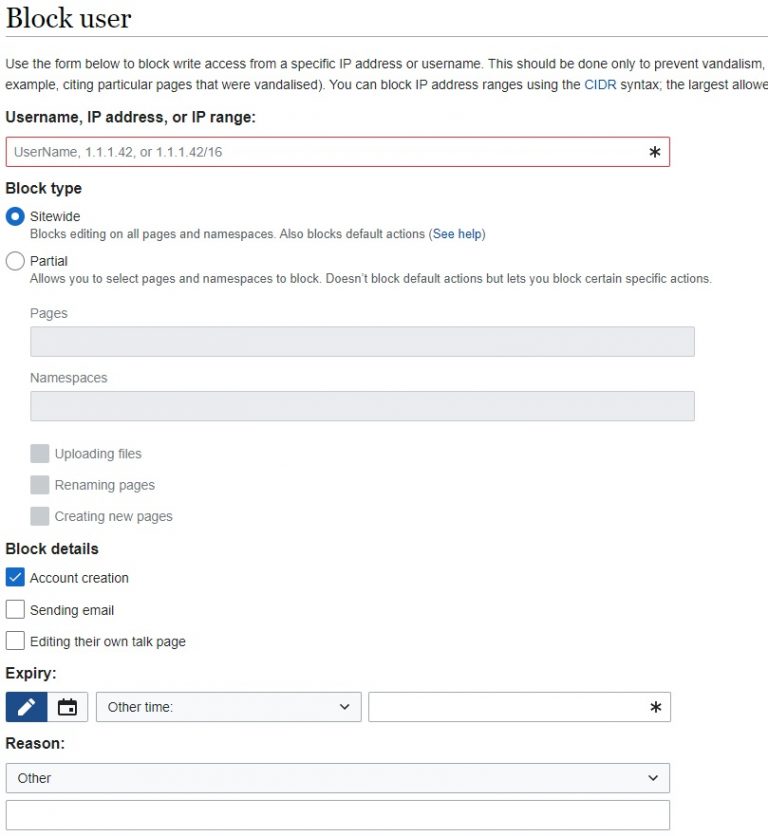
Task: Open the calendar date picker for expiry
Action: 66,707
